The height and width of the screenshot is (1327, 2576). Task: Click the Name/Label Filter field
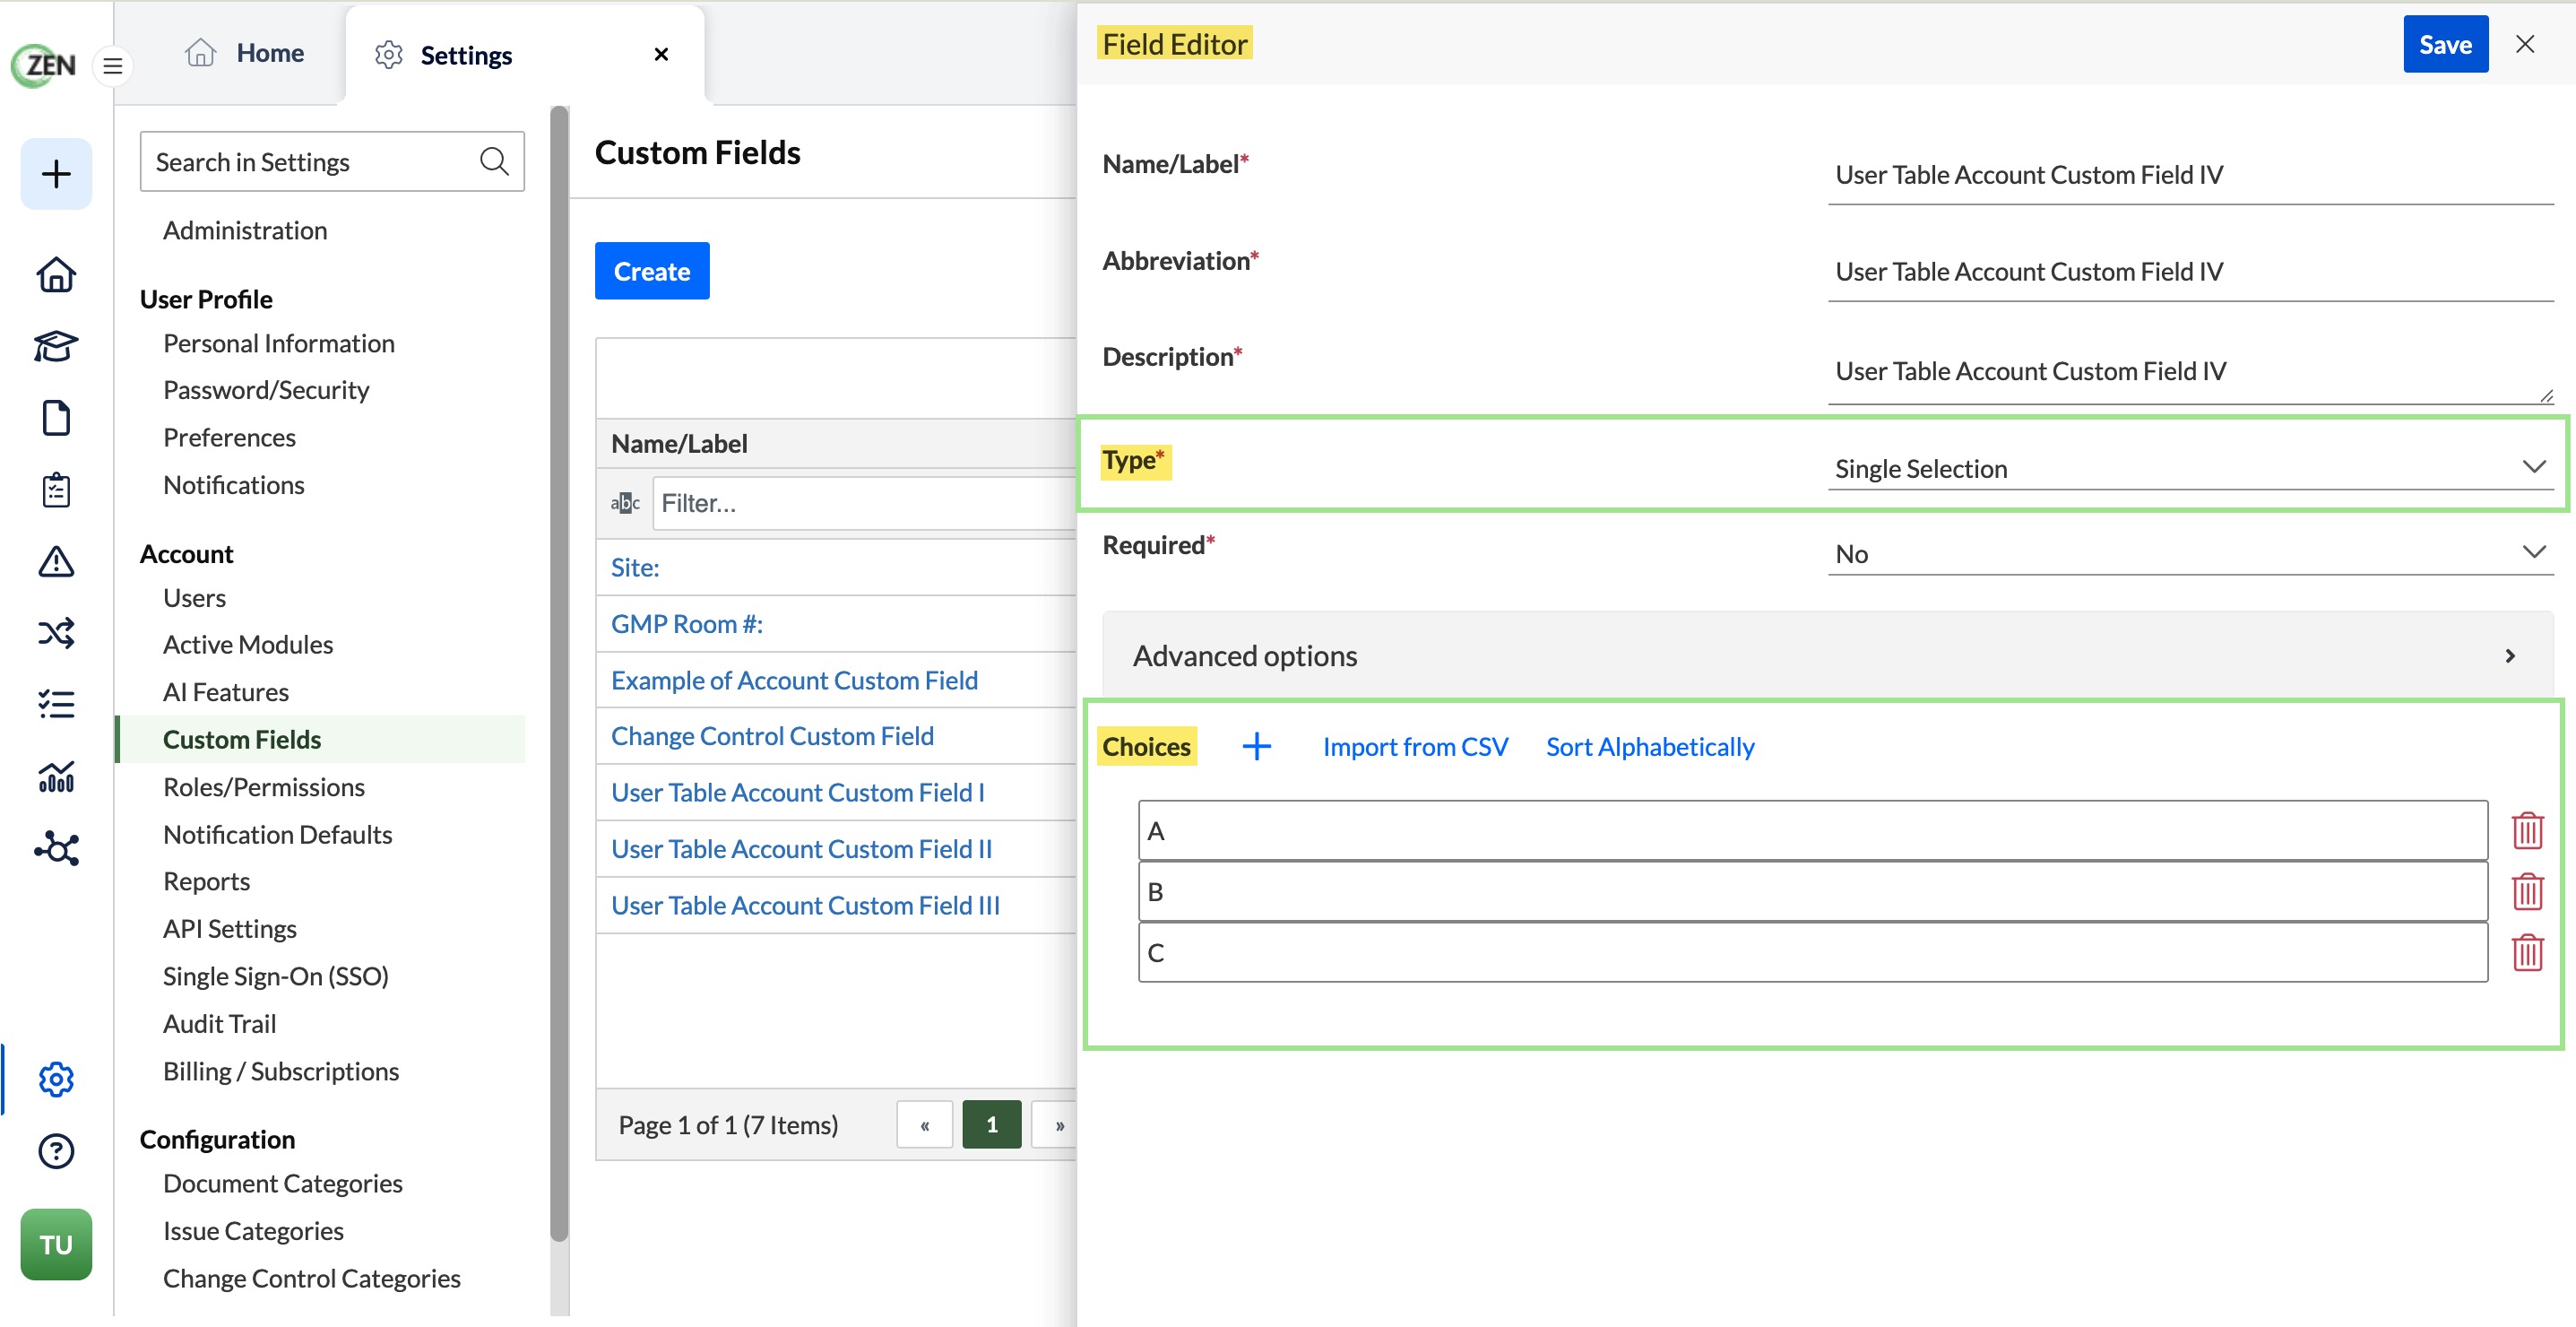click(864, 503)
